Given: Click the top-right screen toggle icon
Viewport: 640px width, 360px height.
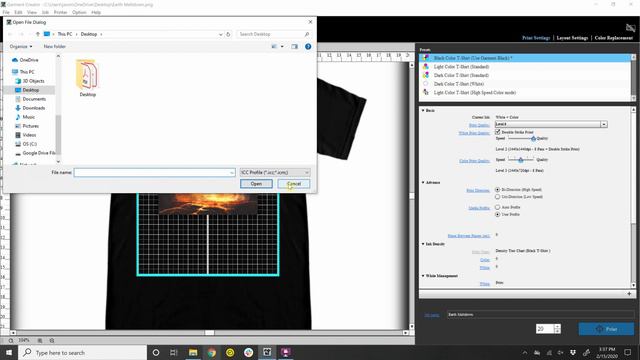Looking at the screenshot, I should [630, 28].
